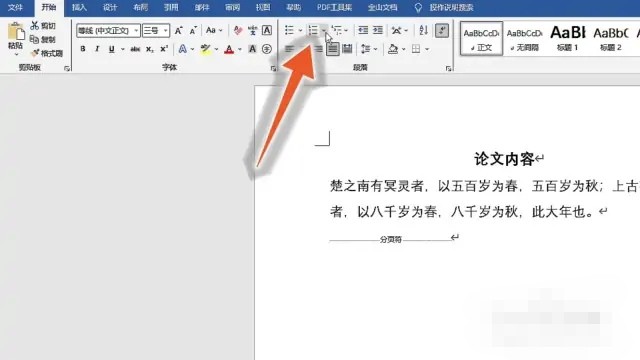Expand underline style dropdown arrow

(122, 49)
